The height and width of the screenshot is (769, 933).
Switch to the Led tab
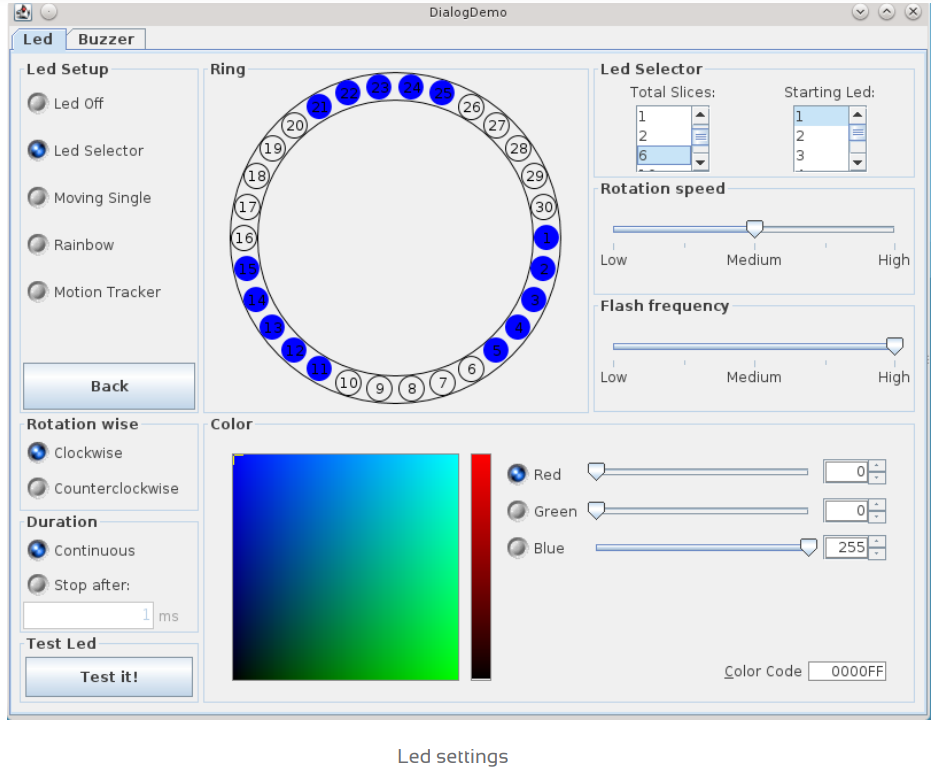(37, 39)
